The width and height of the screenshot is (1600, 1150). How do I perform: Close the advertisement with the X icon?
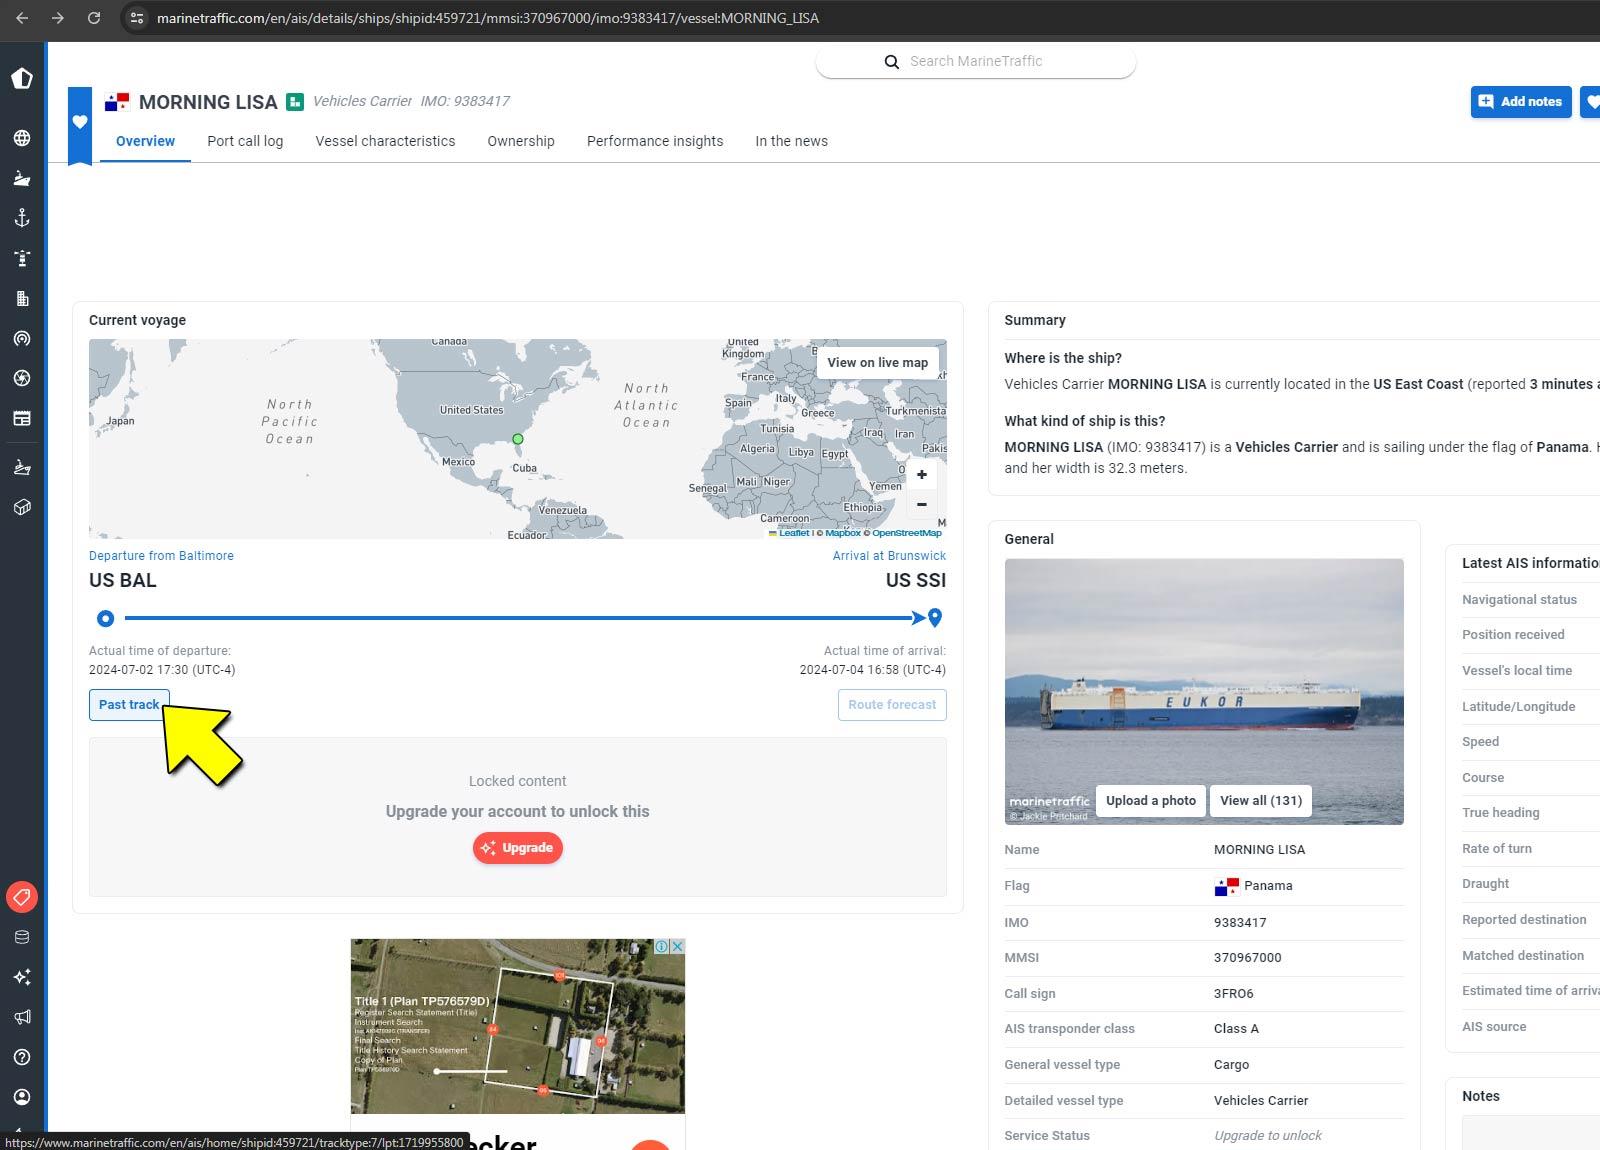click(x=677, y=946)
